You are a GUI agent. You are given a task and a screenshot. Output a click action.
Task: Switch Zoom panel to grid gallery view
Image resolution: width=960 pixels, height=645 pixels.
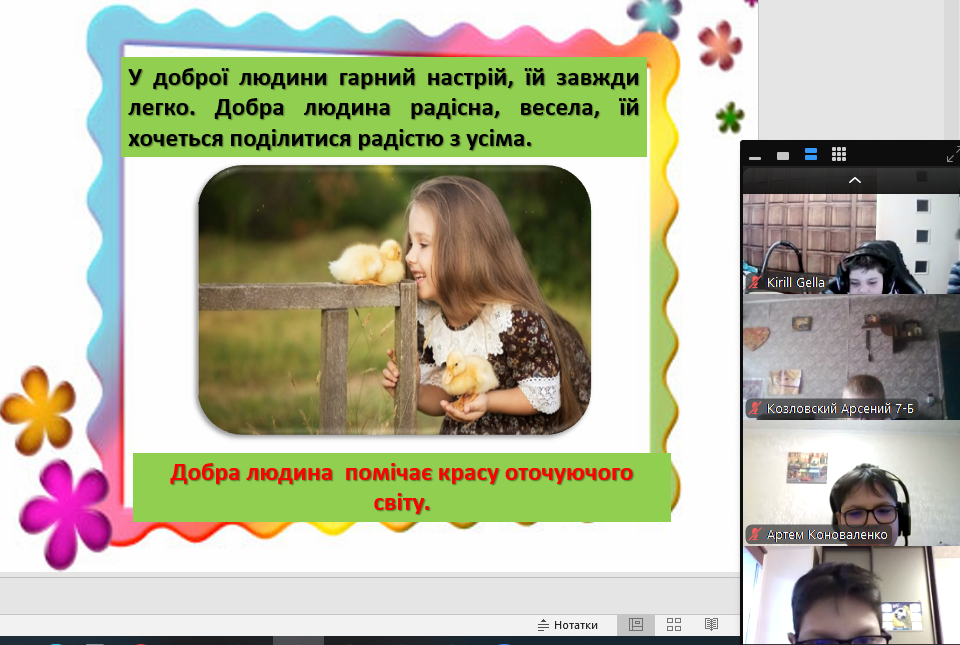pos(839,154)
